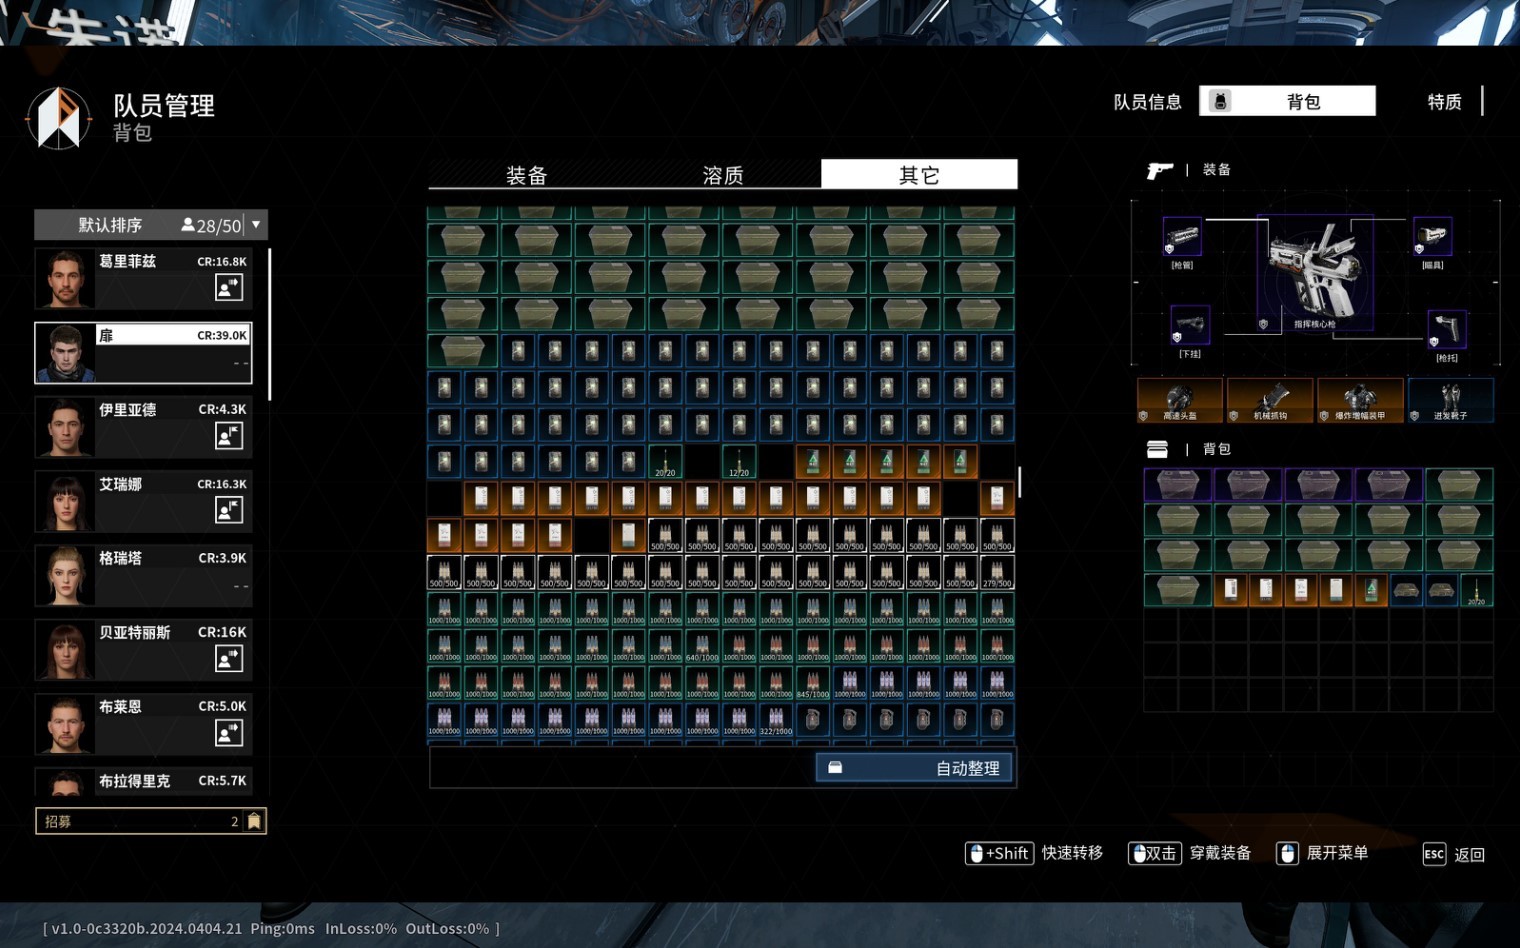Image resolution: width=1520 pixels, height=948 pixels.
Task: Click the stock attachment slot [枪托]
Action: pyautogui.click(x=1446, y=328)
